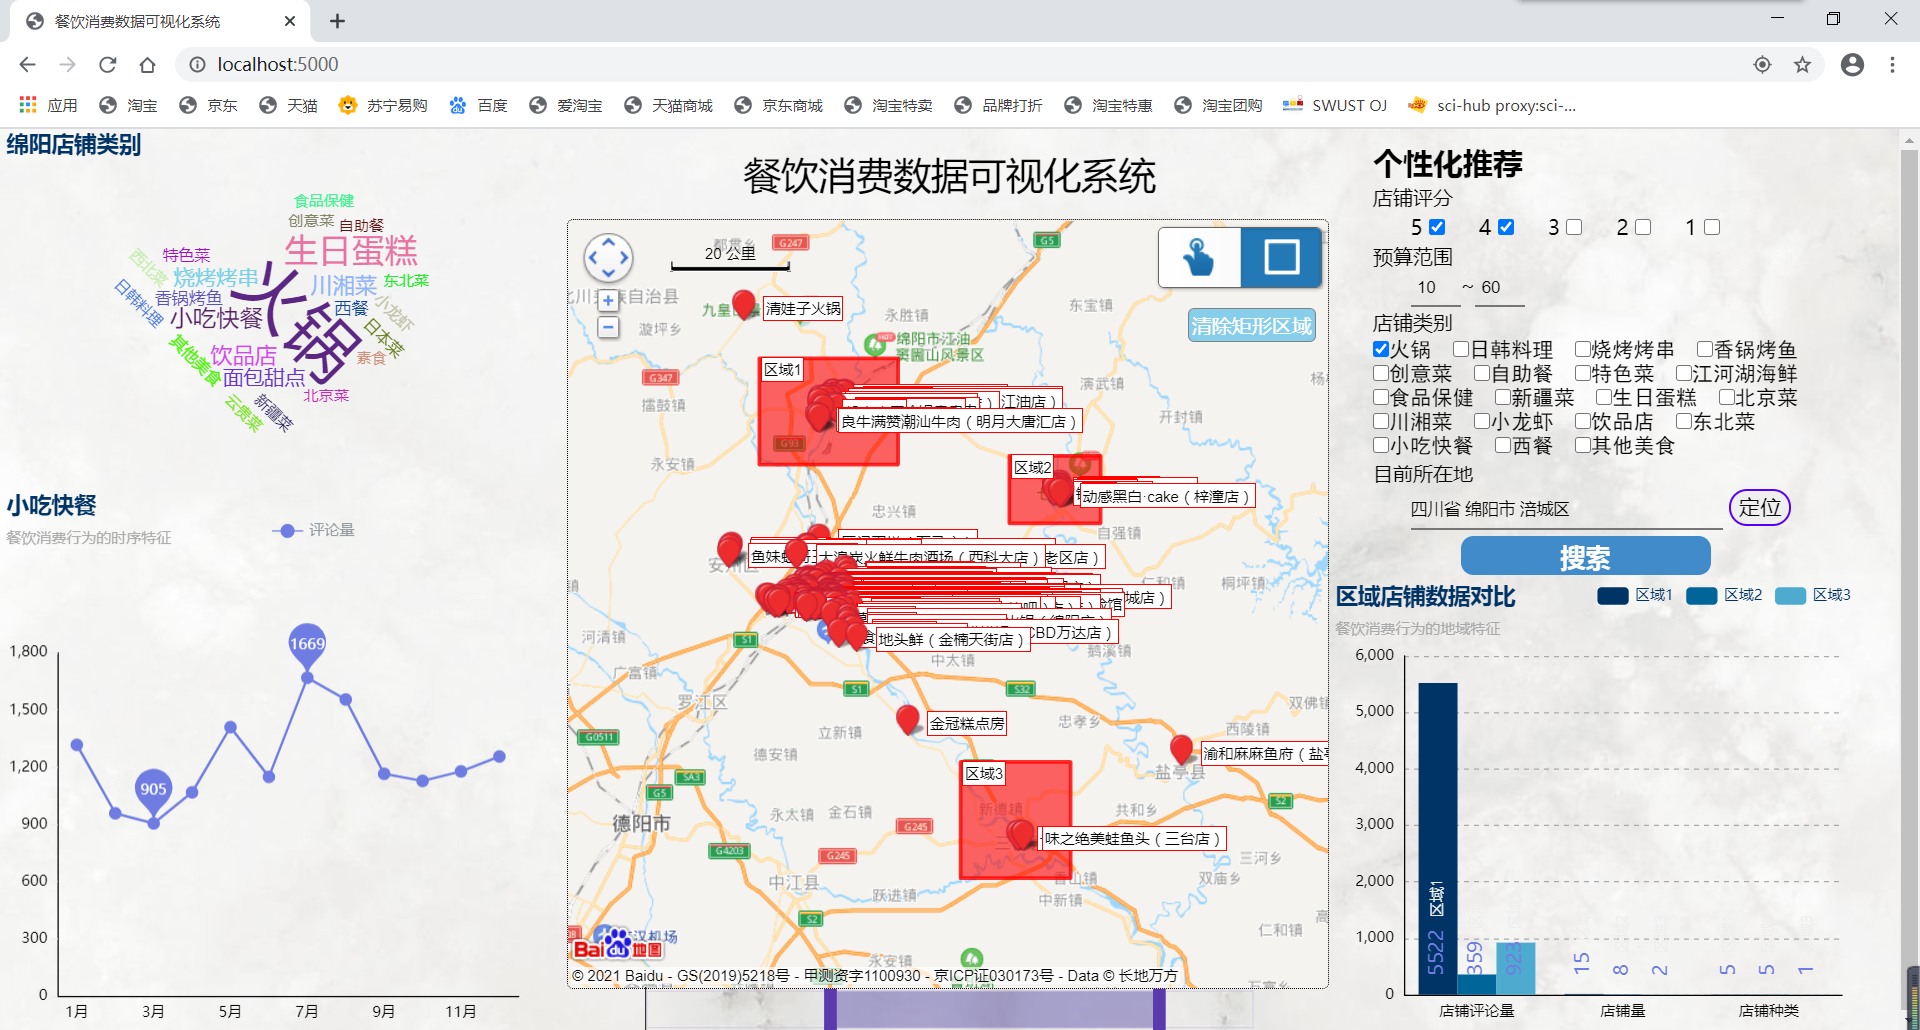Check the 小吃快餐 category checkbox
Viewport: 1920px width, 1030px height.
pyautogui.click(x=1381, y=445)
